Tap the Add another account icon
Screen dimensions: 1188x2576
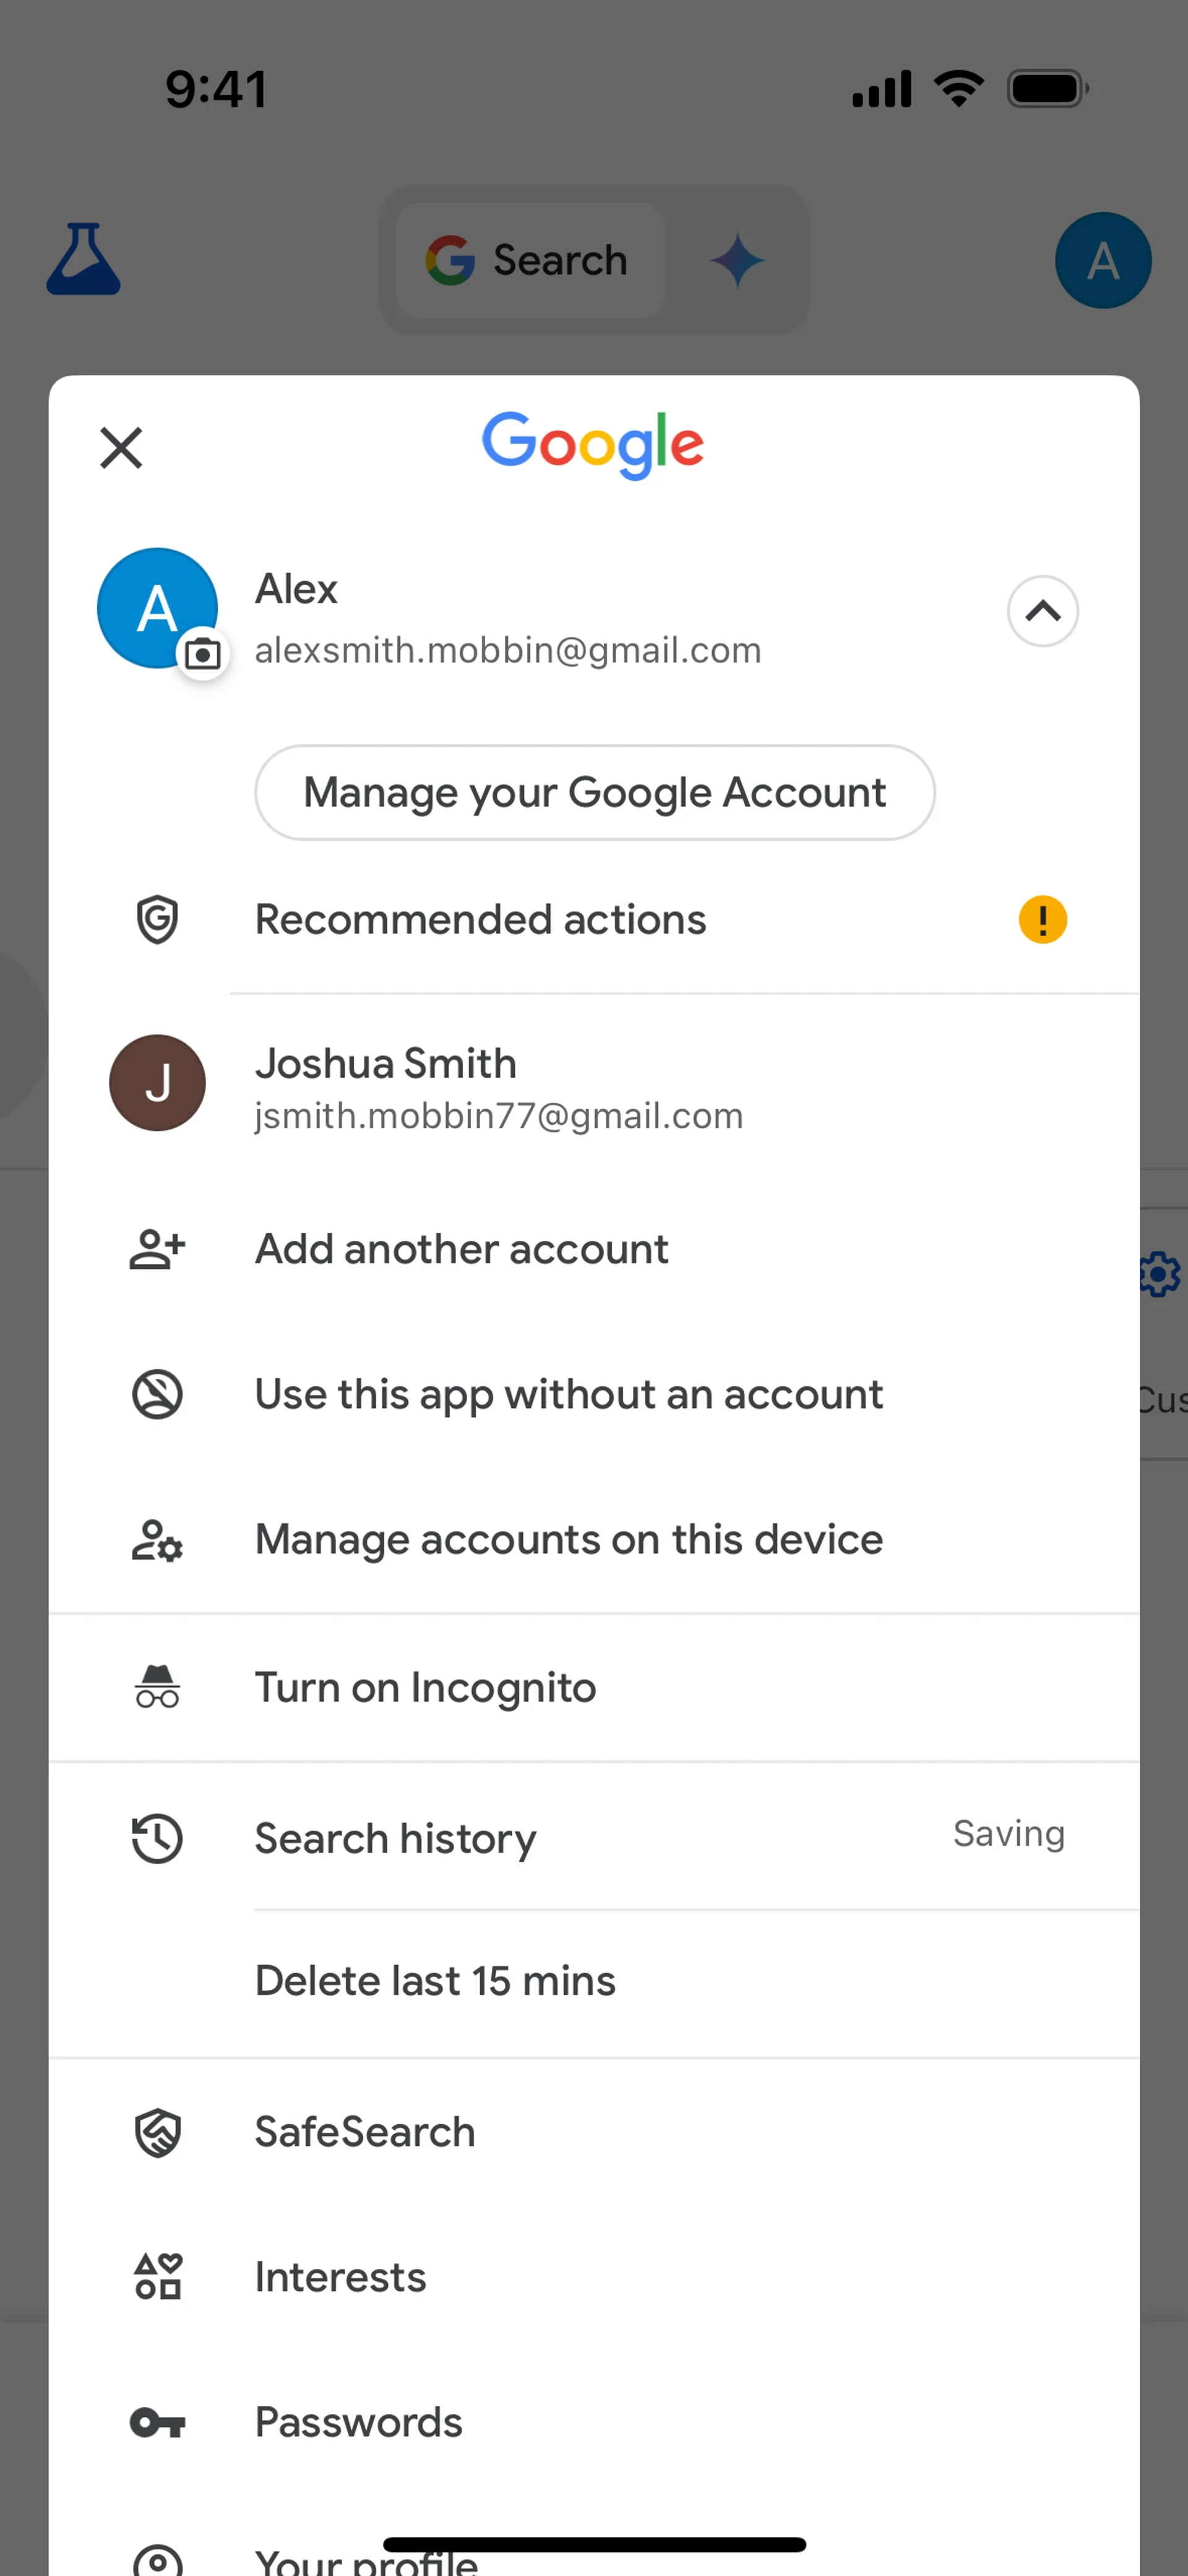157,1249
